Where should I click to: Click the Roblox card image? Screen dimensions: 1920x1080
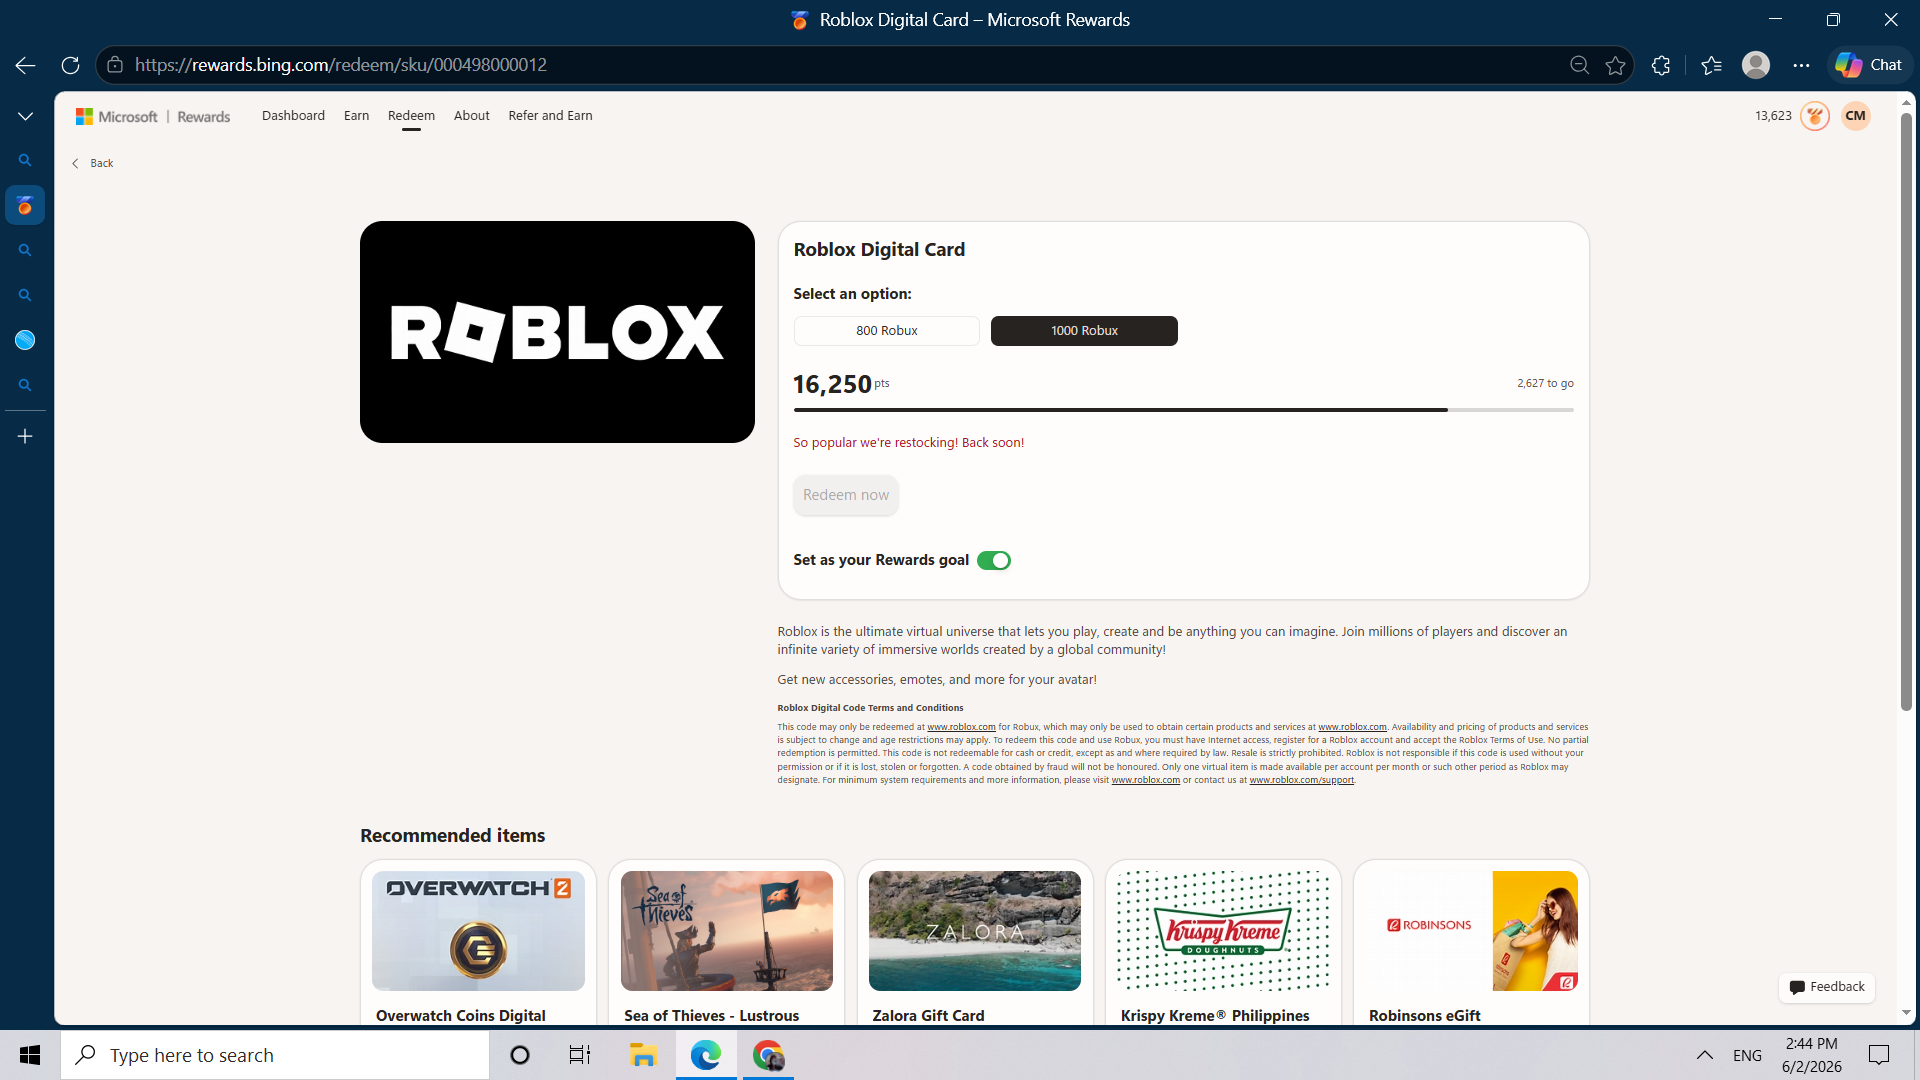(557, 332)
